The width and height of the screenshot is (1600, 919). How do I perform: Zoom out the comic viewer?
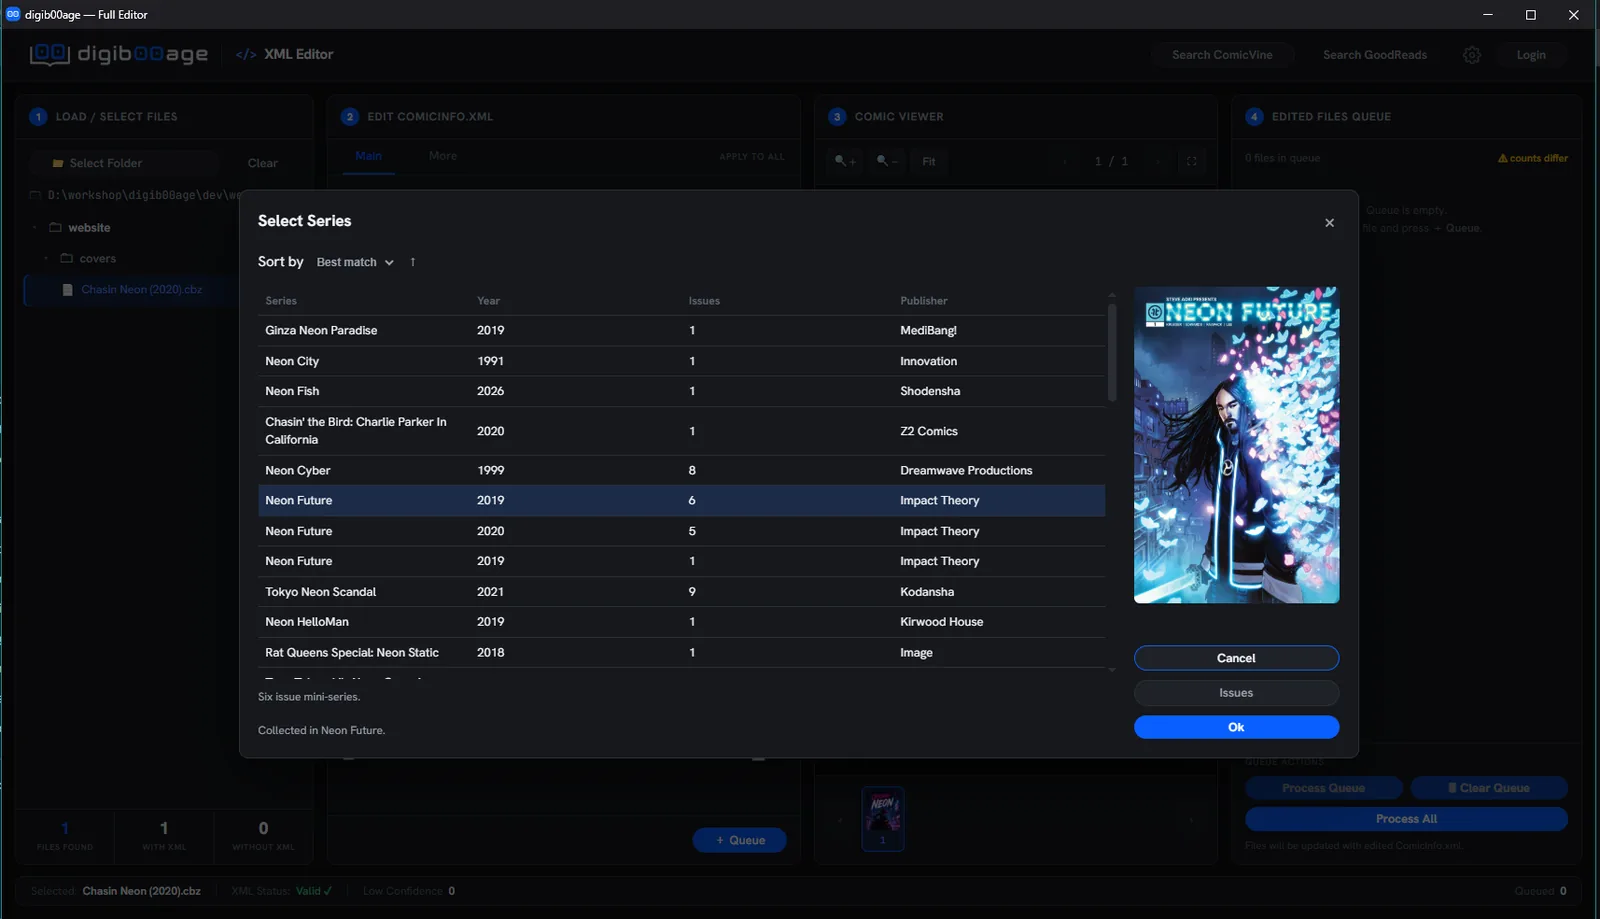(887, 161)
